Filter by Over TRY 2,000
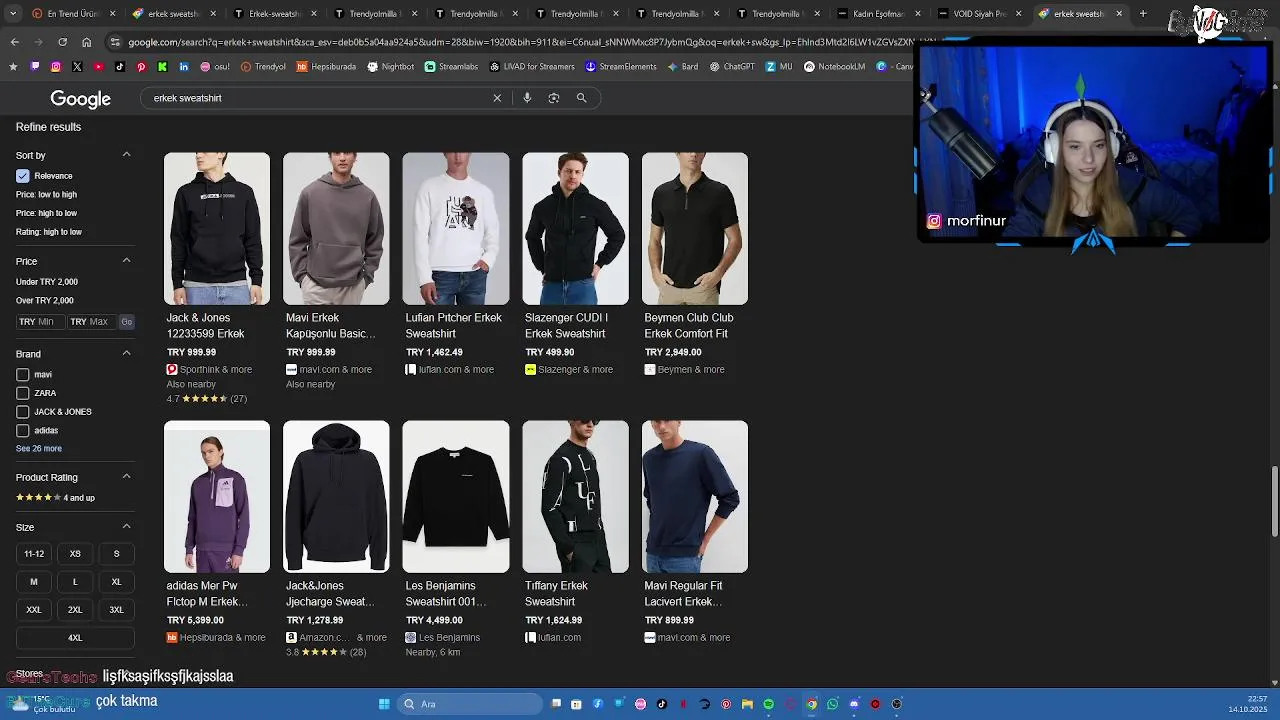Viewport: 1280px width, 720px height. tap(45, 300)
